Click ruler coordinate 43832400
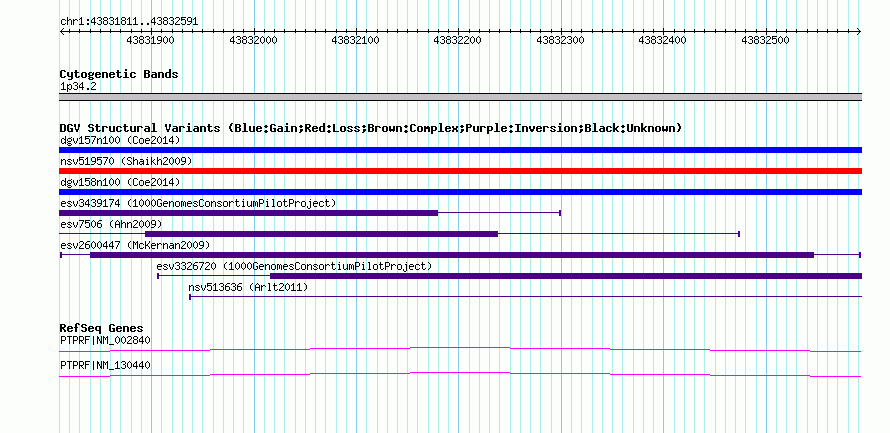Viewport: 890px width, 433px height. coord(663,40)
